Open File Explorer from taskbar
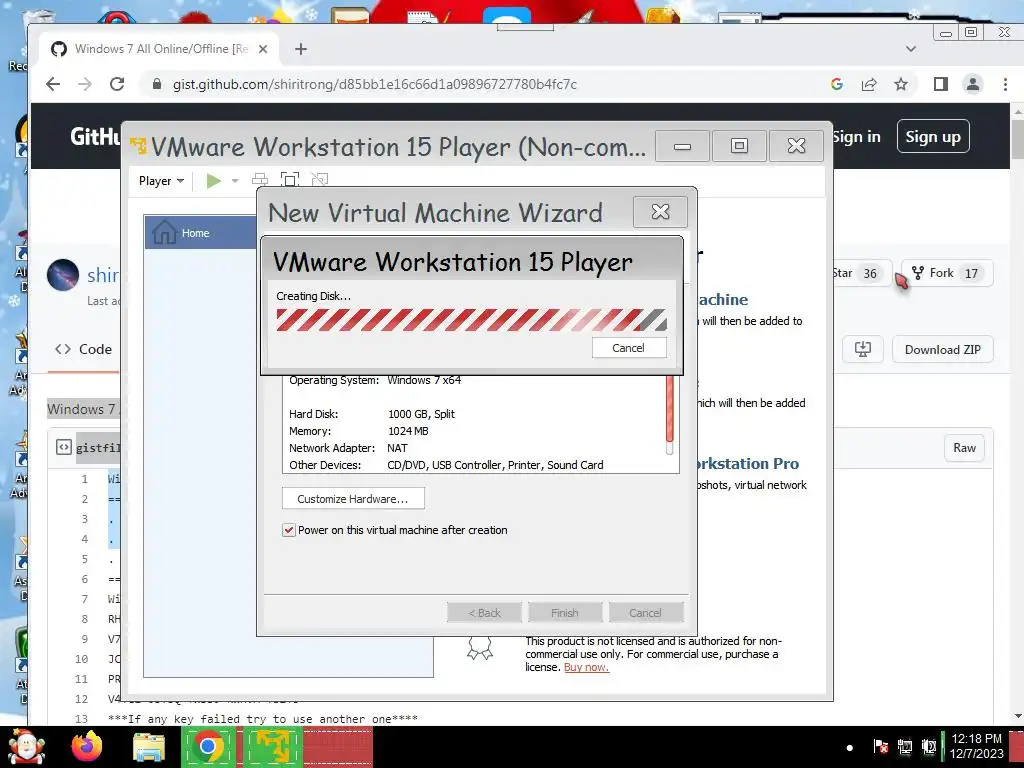1024x768 pixels. (149, 748)
